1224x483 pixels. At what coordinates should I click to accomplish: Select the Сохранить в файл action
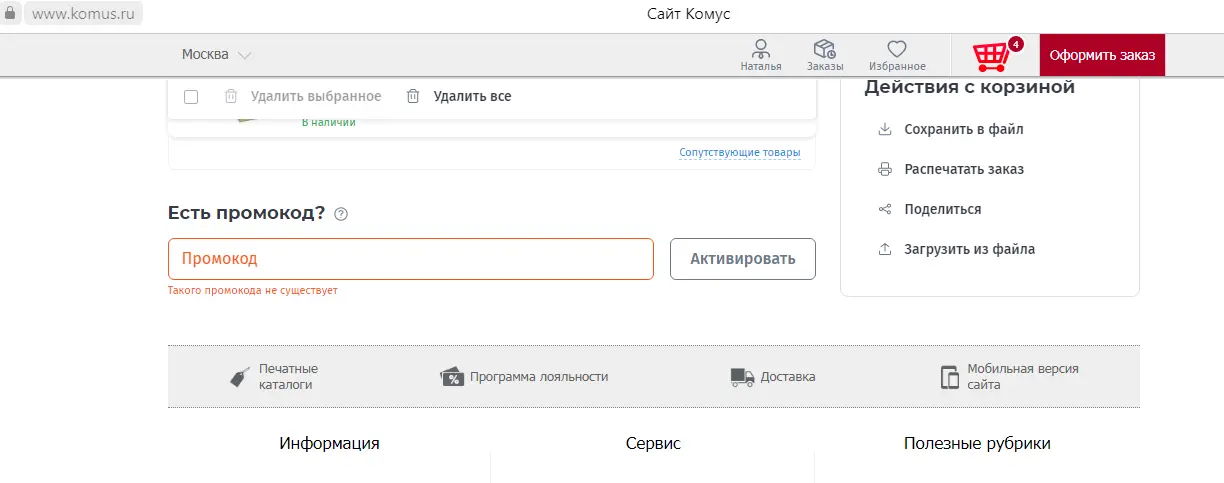point(964,129)
